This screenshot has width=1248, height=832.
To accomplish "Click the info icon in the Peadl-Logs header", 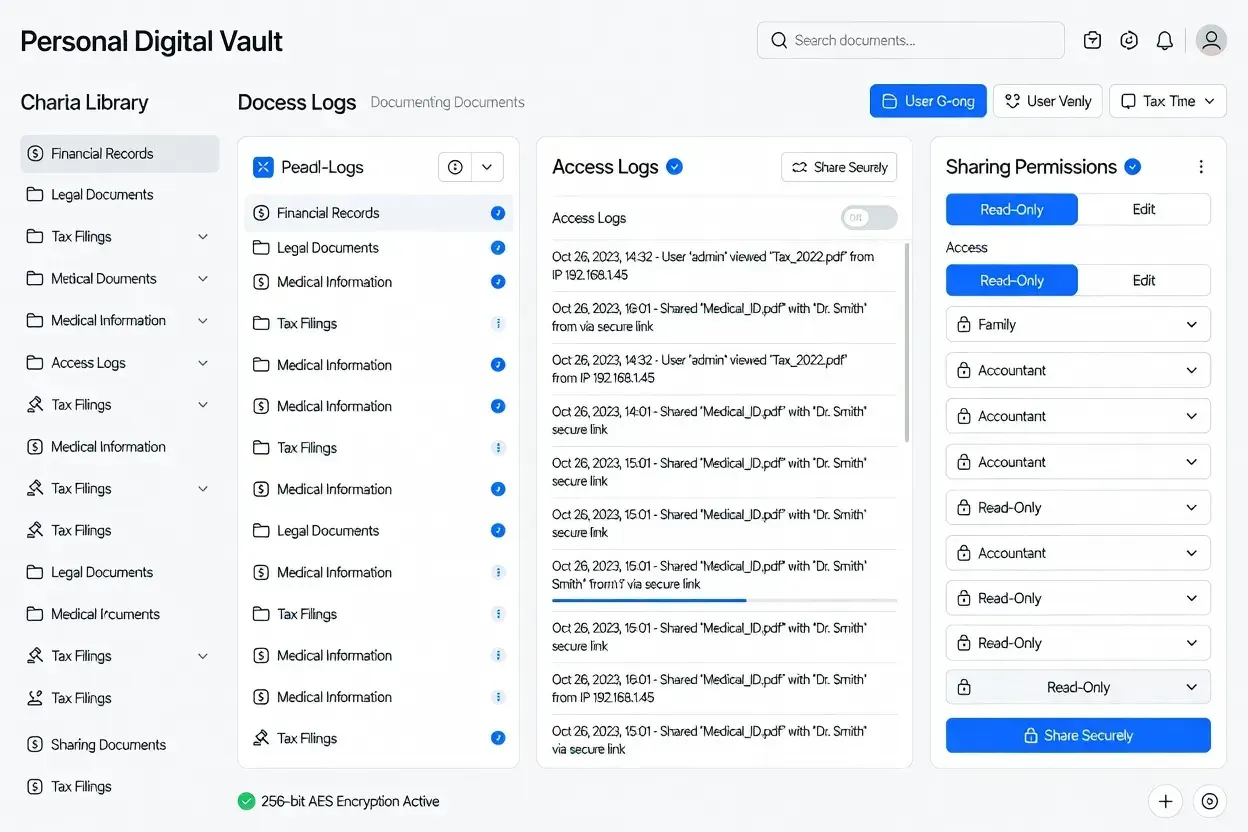I will (455, 167).
